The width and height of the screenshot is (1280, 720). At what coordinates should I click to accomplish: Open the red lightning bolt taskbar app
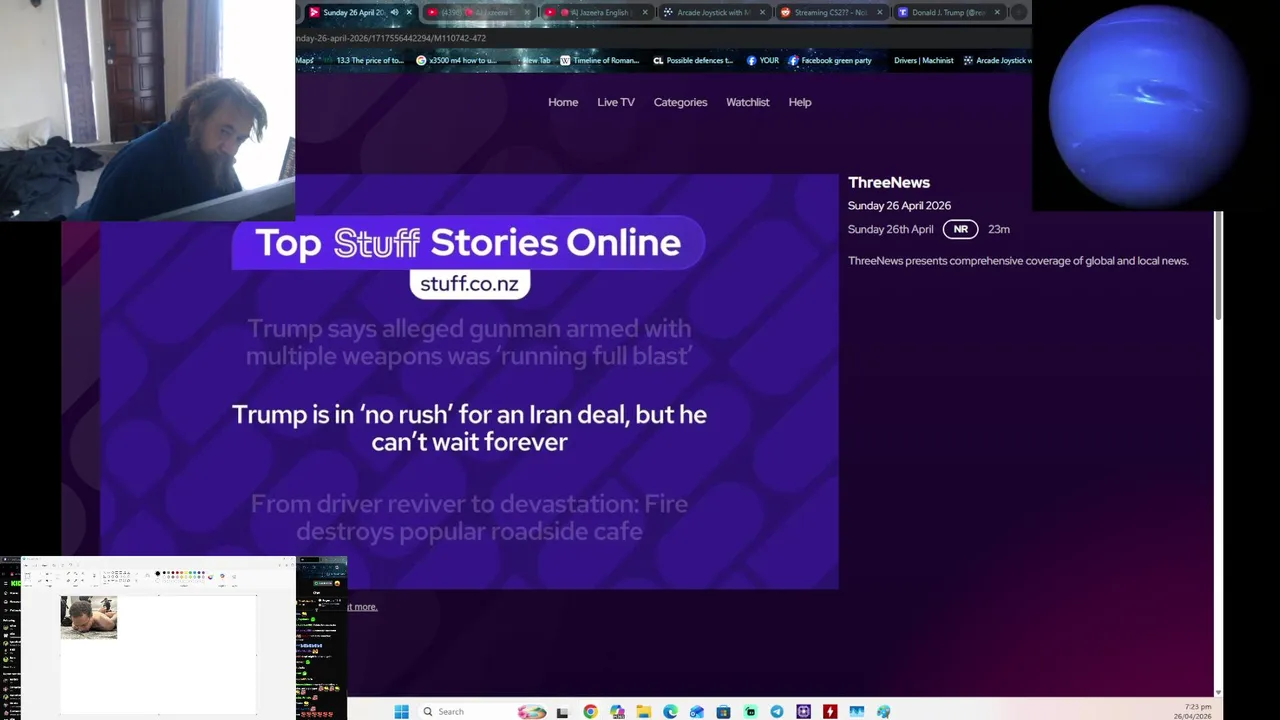click(x=830, y=712)
